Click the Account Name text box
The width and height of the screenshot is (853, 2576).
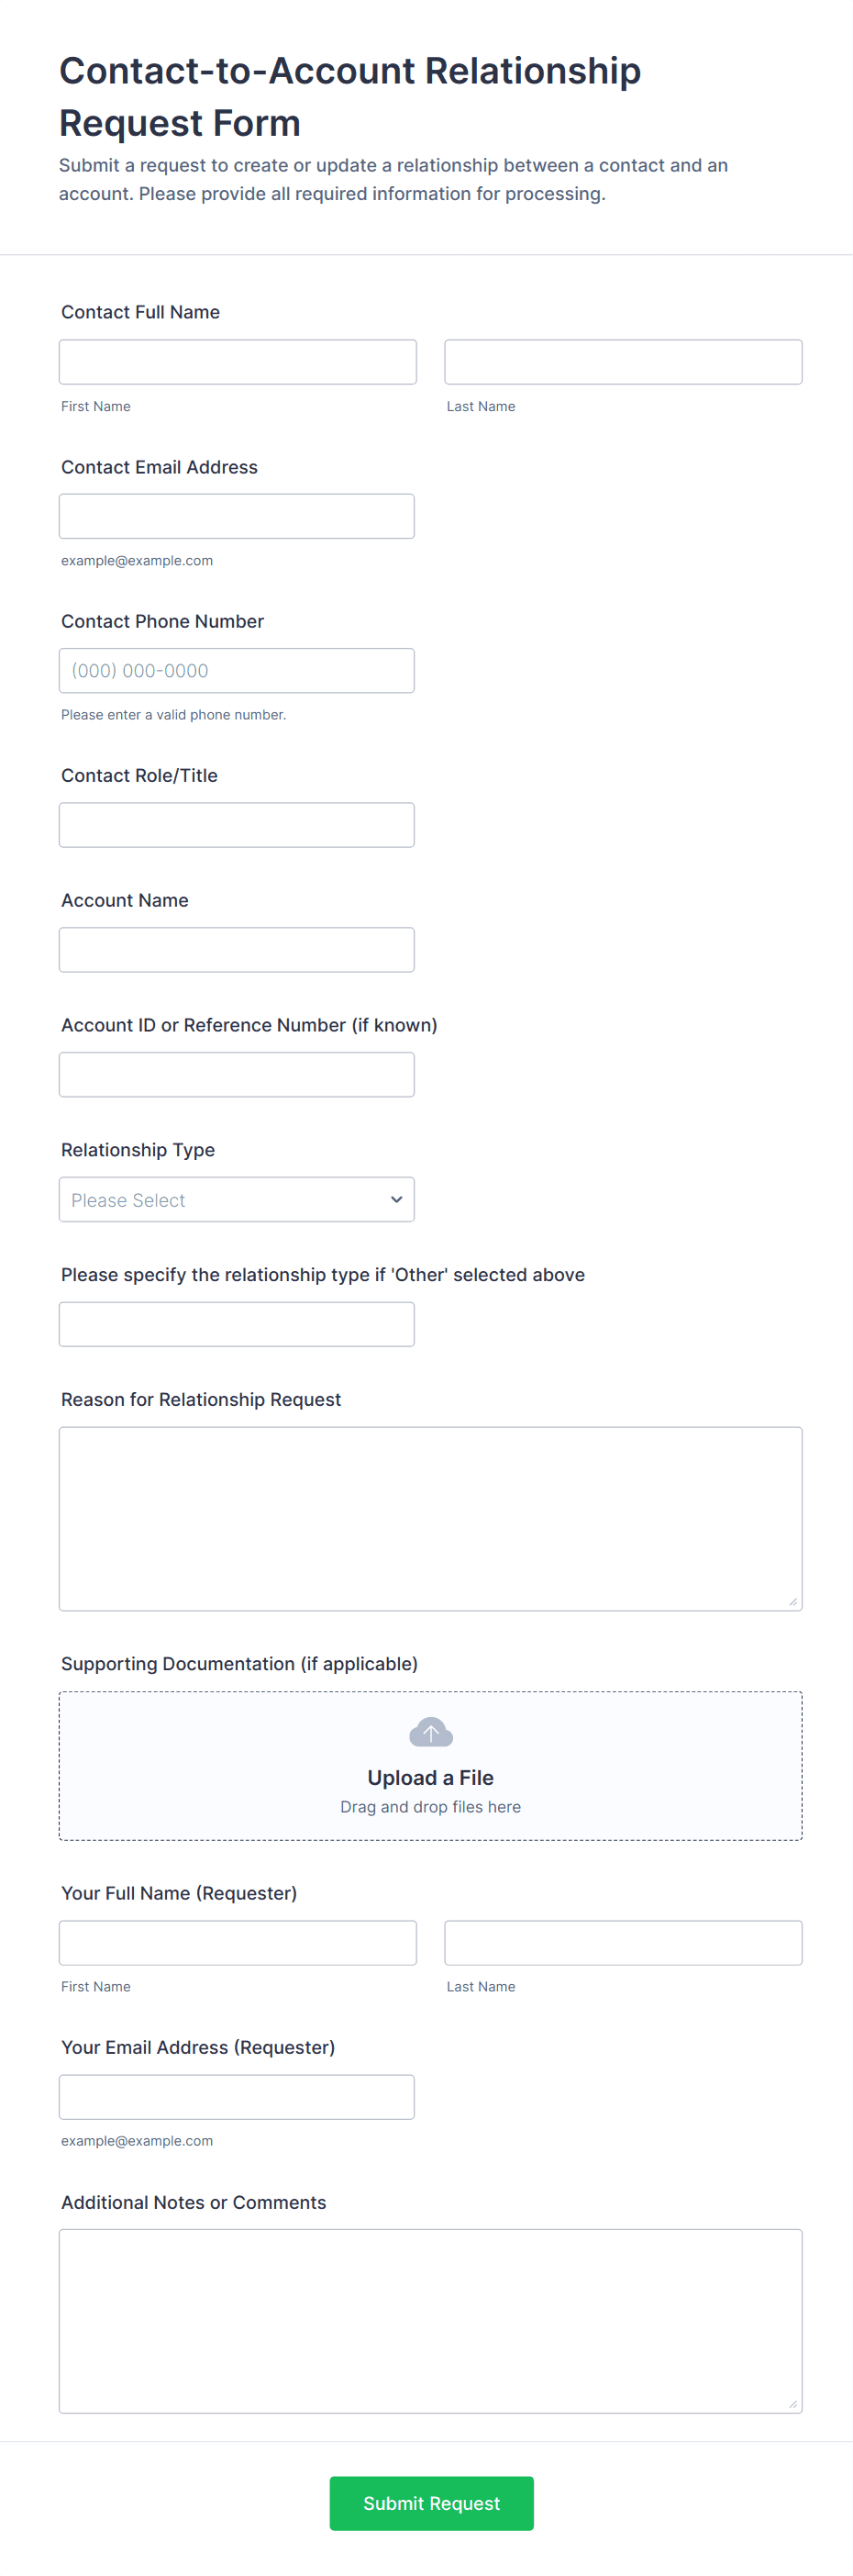(236, 950)
